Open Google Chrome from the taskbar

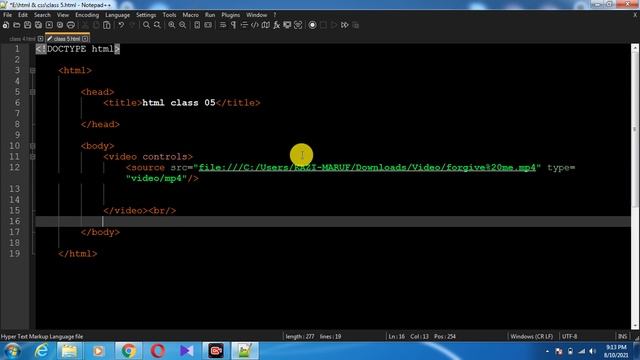[128, 351]
